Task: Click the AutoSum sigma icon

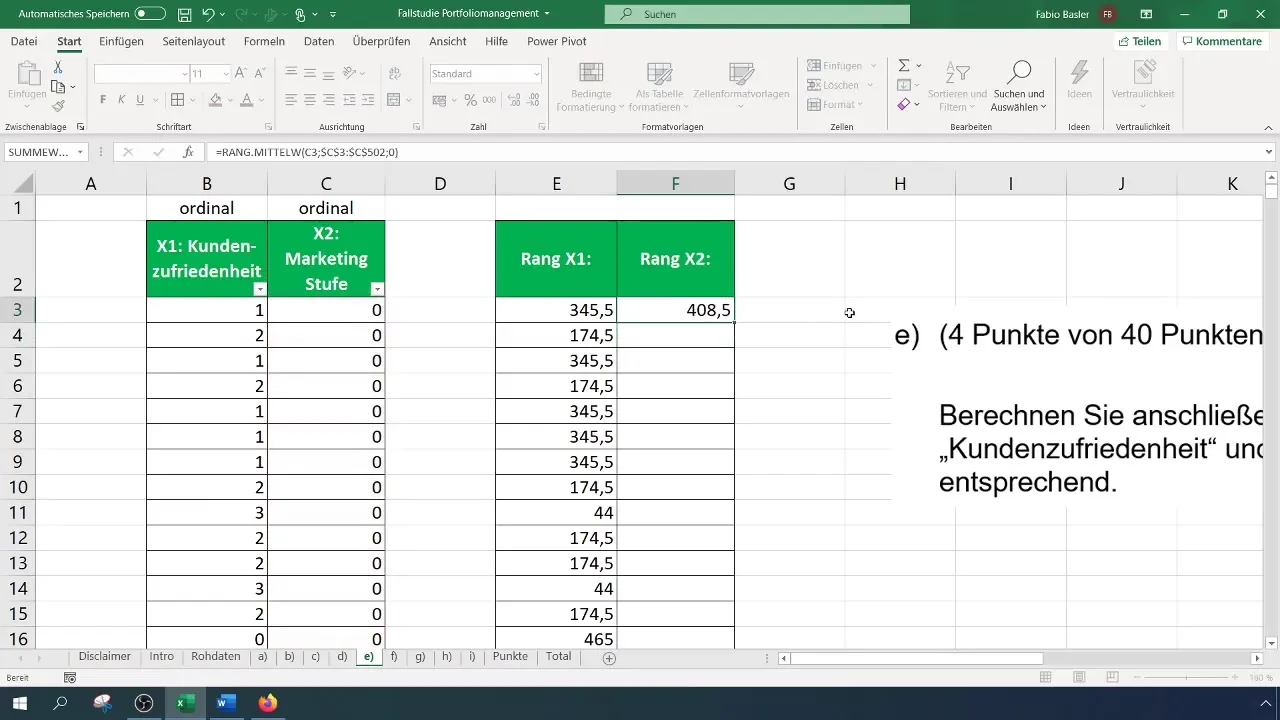Action: tap(903, 66)
